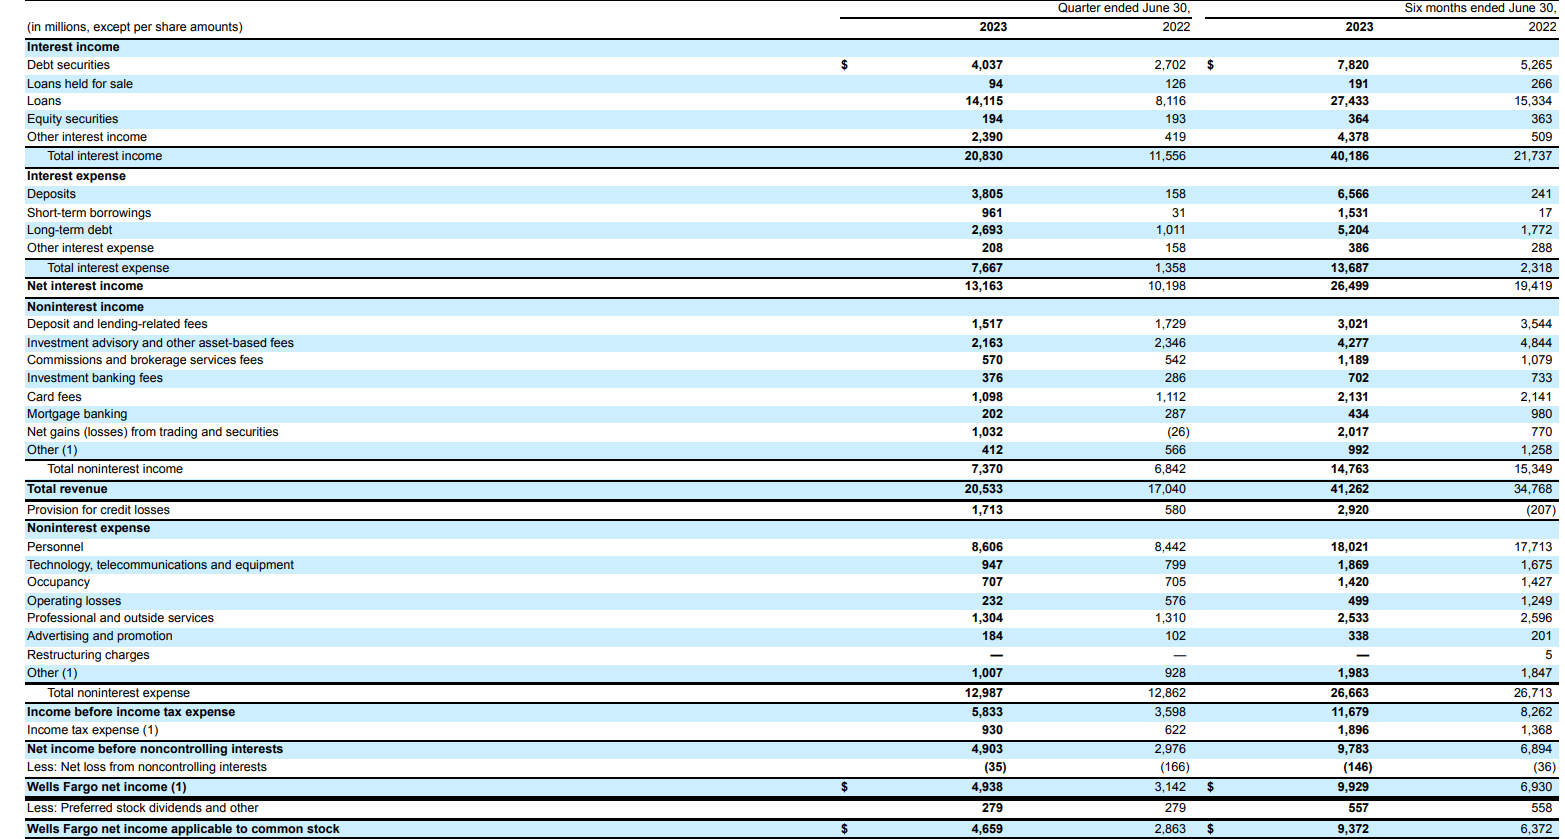1565x839 pixels.
Task: Select the "Income tax expense (1)" row
Action: point(80,730)
